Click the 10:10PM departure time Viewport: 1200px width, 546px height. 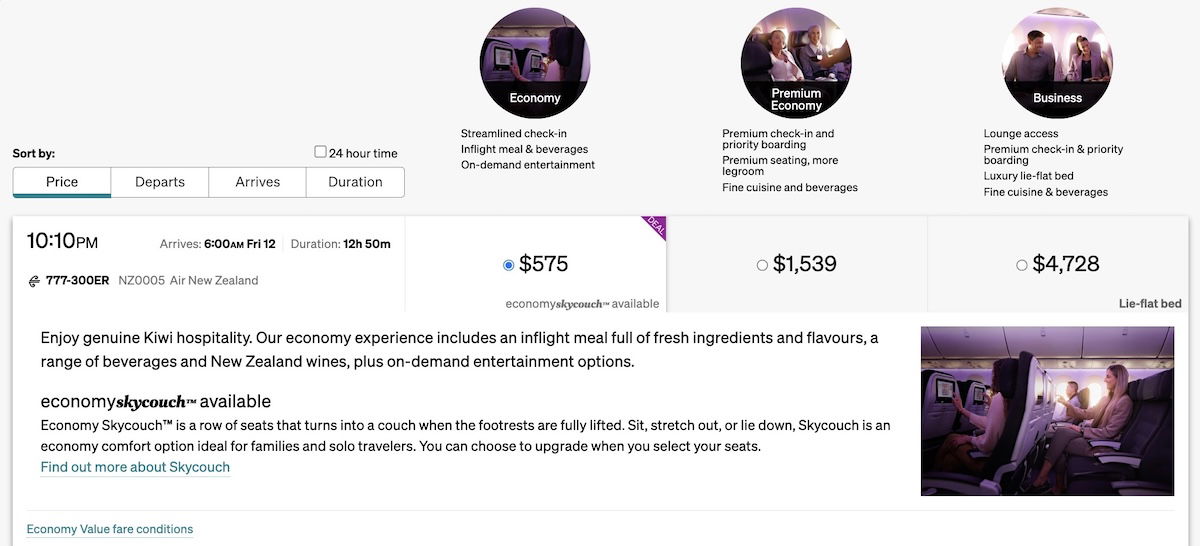point(62,242)
